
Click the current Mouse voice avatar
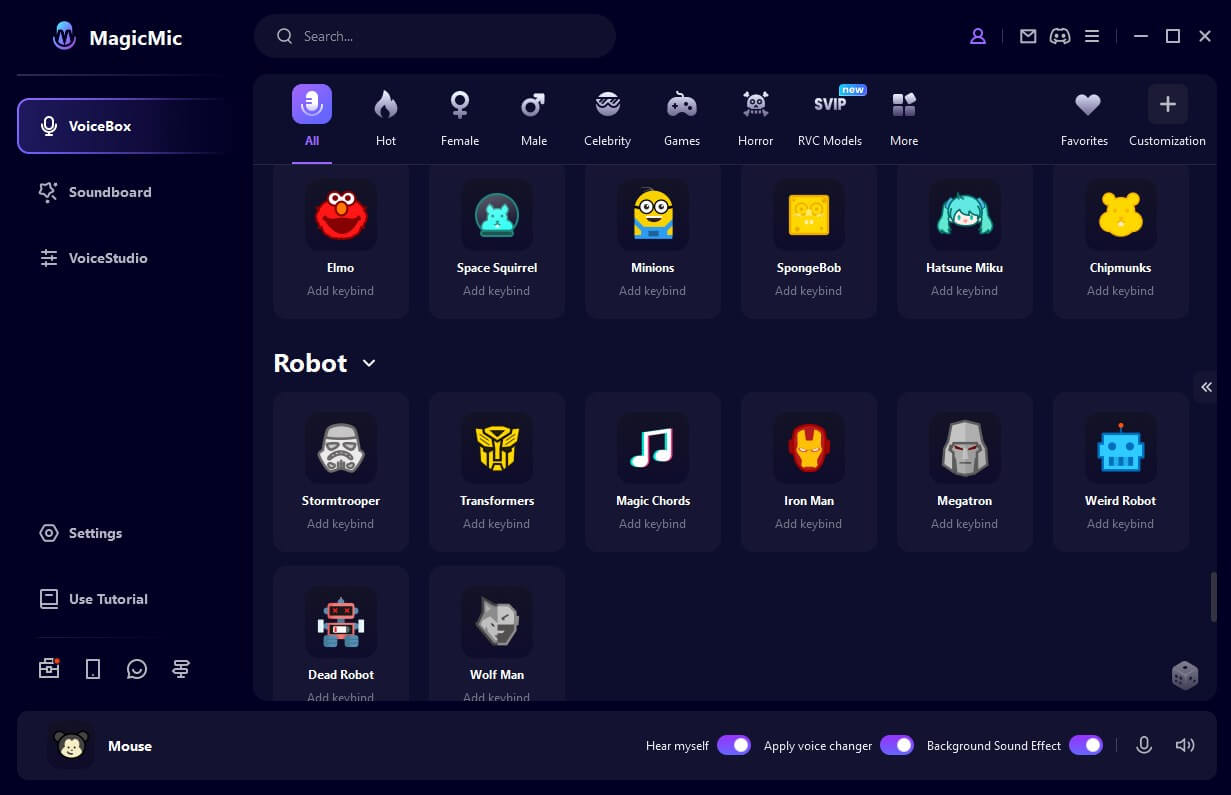point(71,746)
